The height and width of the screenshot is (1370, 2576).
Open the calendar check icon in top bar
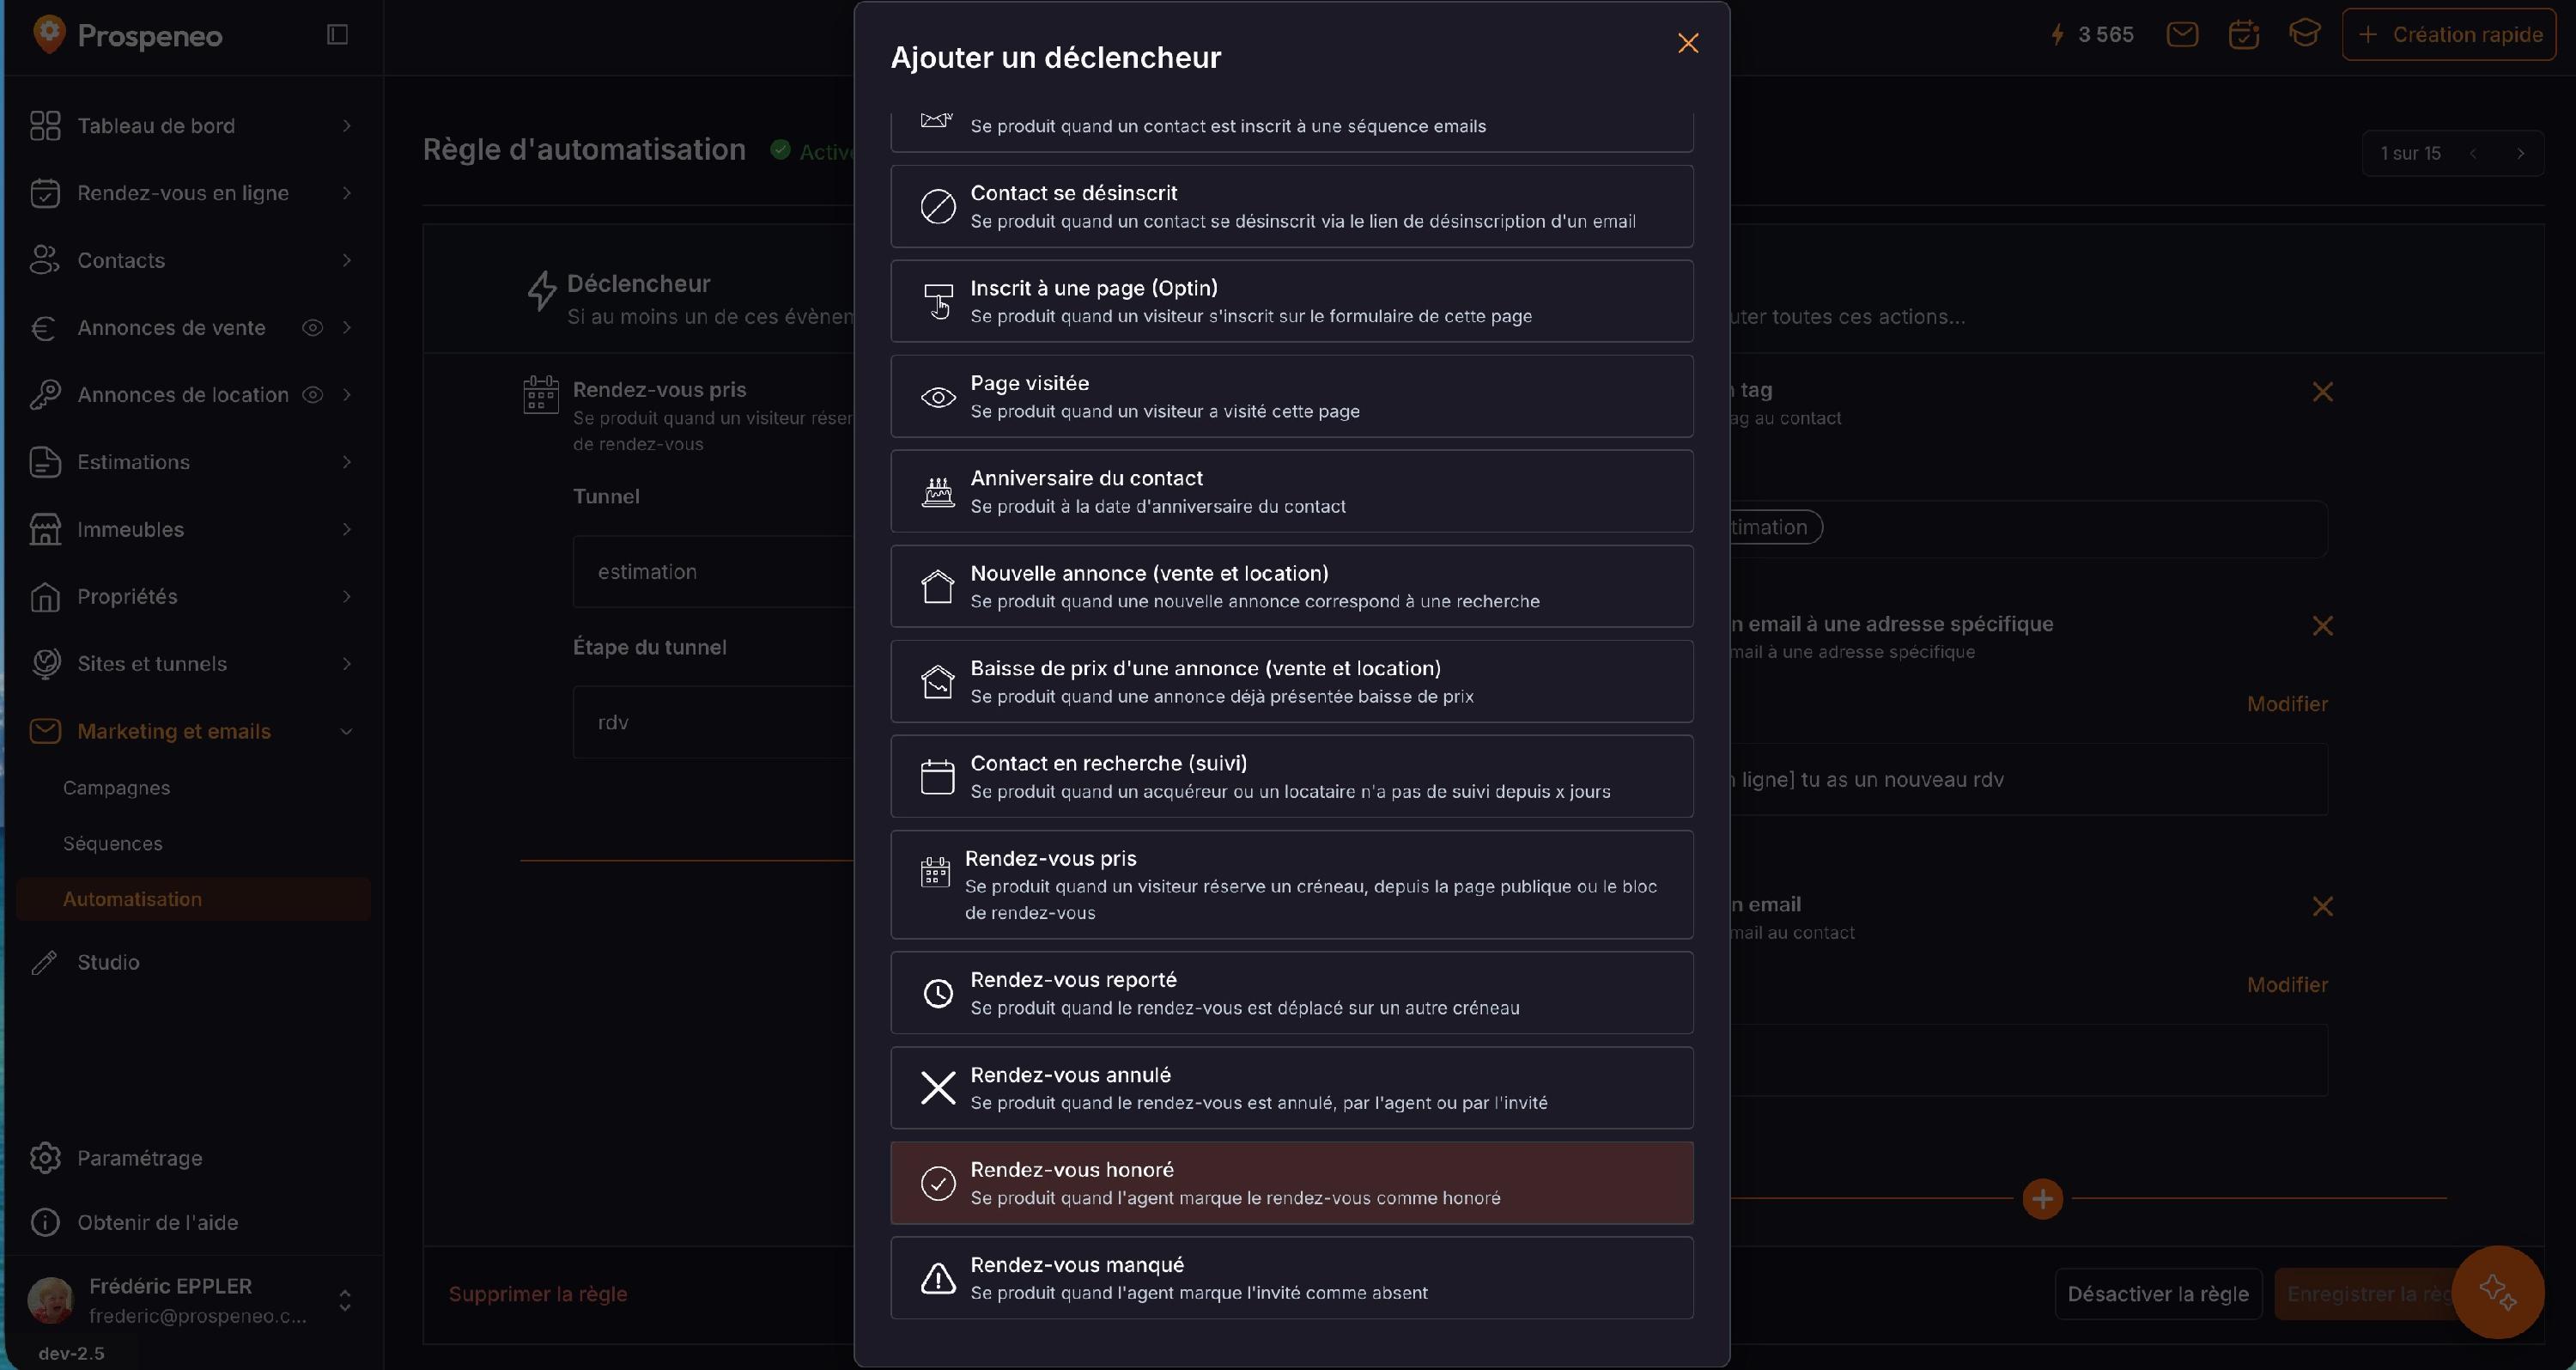point(2244,35)
